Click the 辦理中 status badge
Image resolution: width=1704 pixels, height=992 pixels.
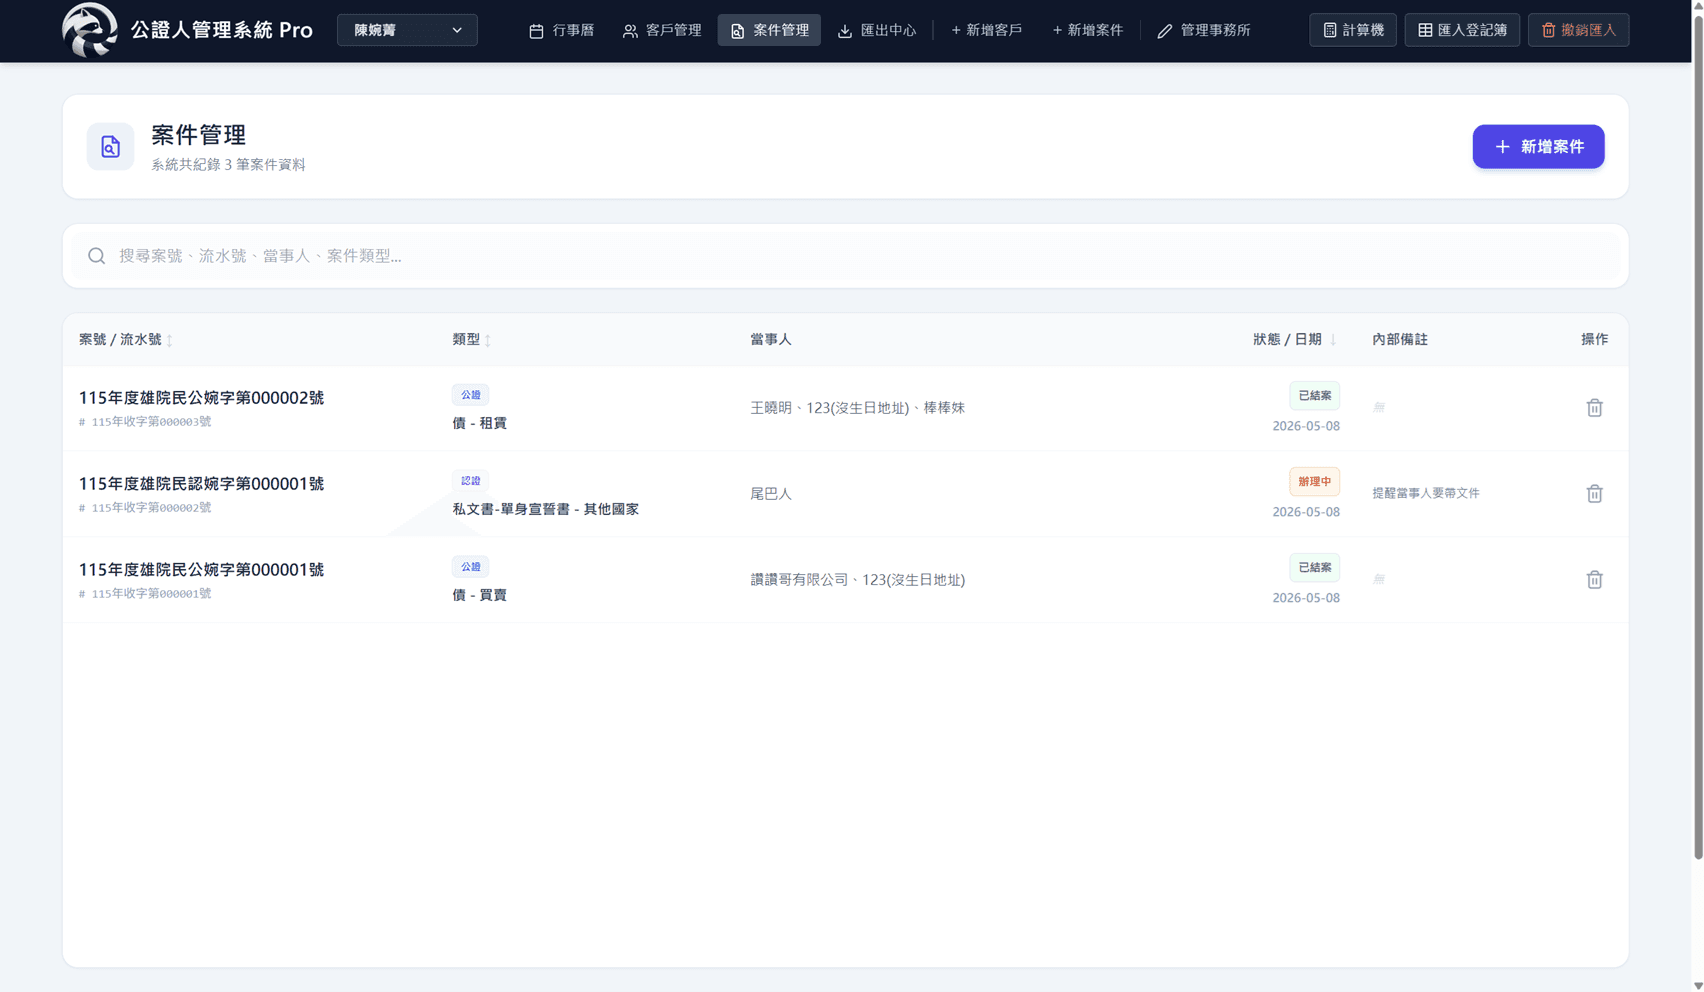tap(1314, 482)
